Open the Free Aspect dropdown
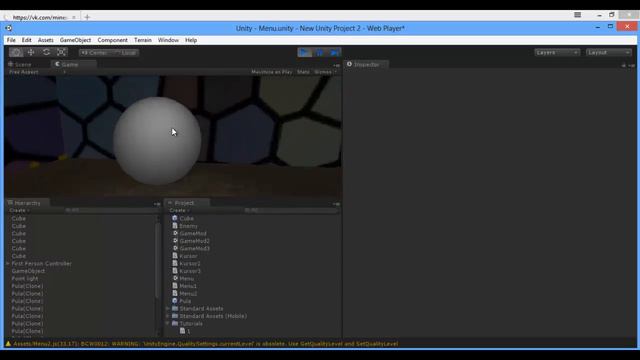The height and width of the screenshot is (360, 640). coord(38,72)
